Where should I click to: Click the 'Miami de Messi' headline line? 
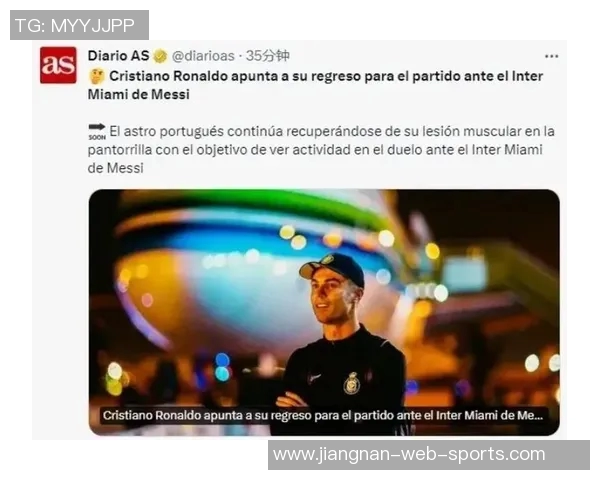click(139, 94)
